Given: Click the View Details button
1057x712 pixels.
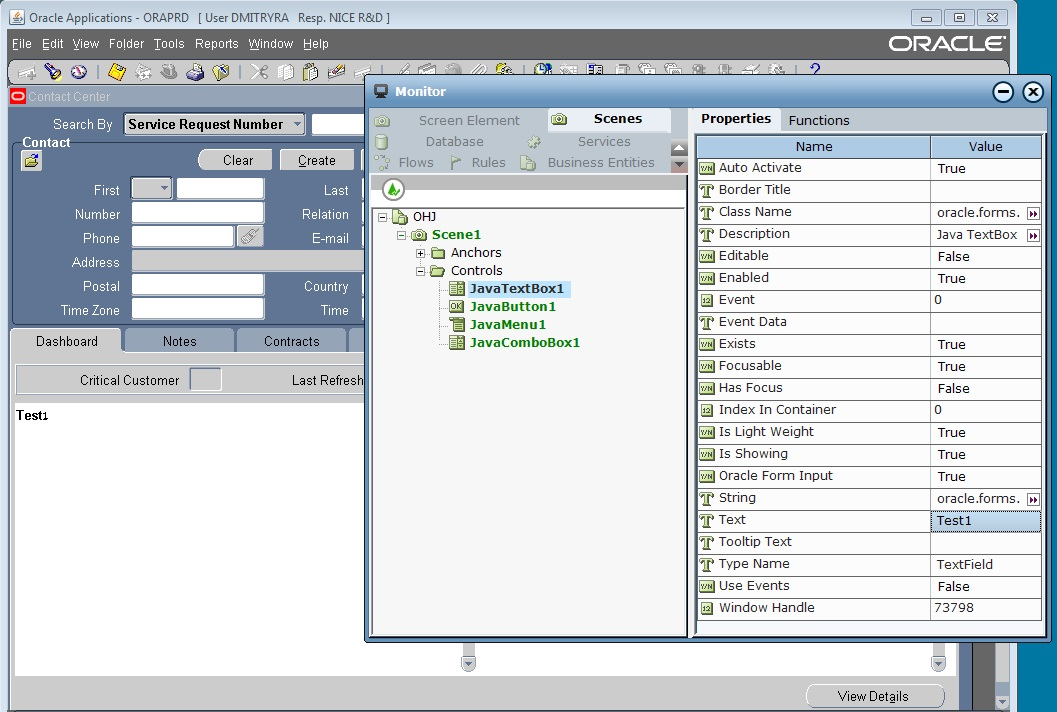Looking at the screenshot, I should (x=874, y=696).
